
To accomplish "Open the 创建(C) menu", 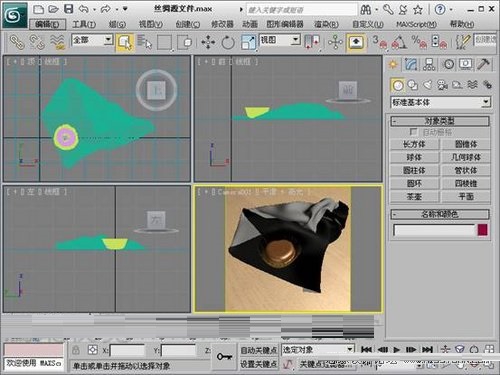I will [x=188, y=24].
